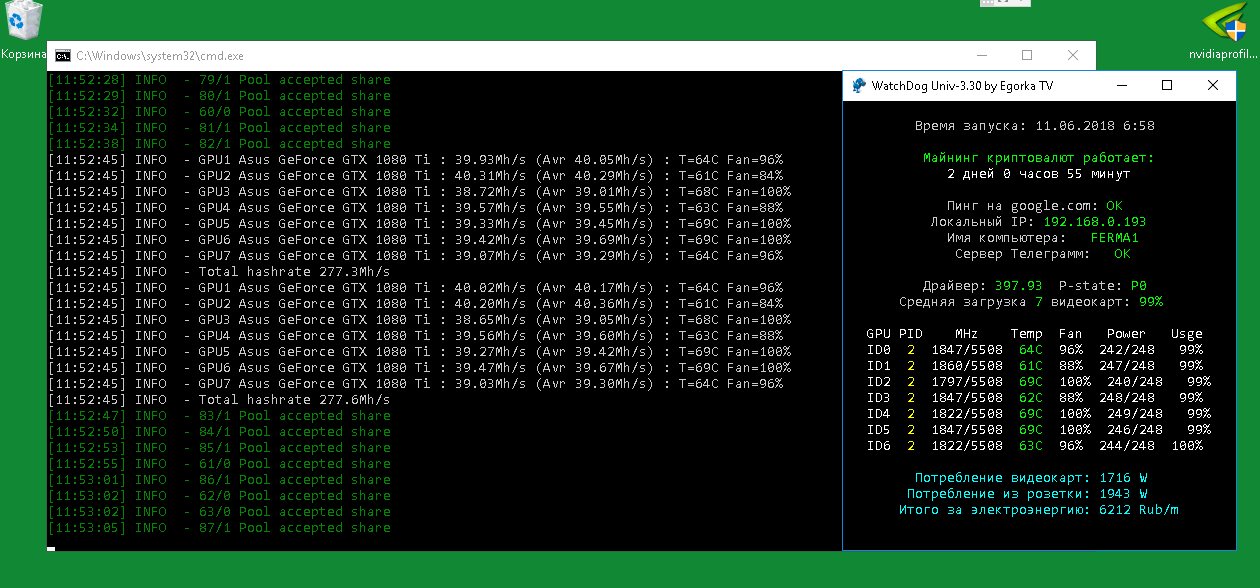
Task: Close the WatchDog Univ-3.30 window
Action: (1213, 86)
